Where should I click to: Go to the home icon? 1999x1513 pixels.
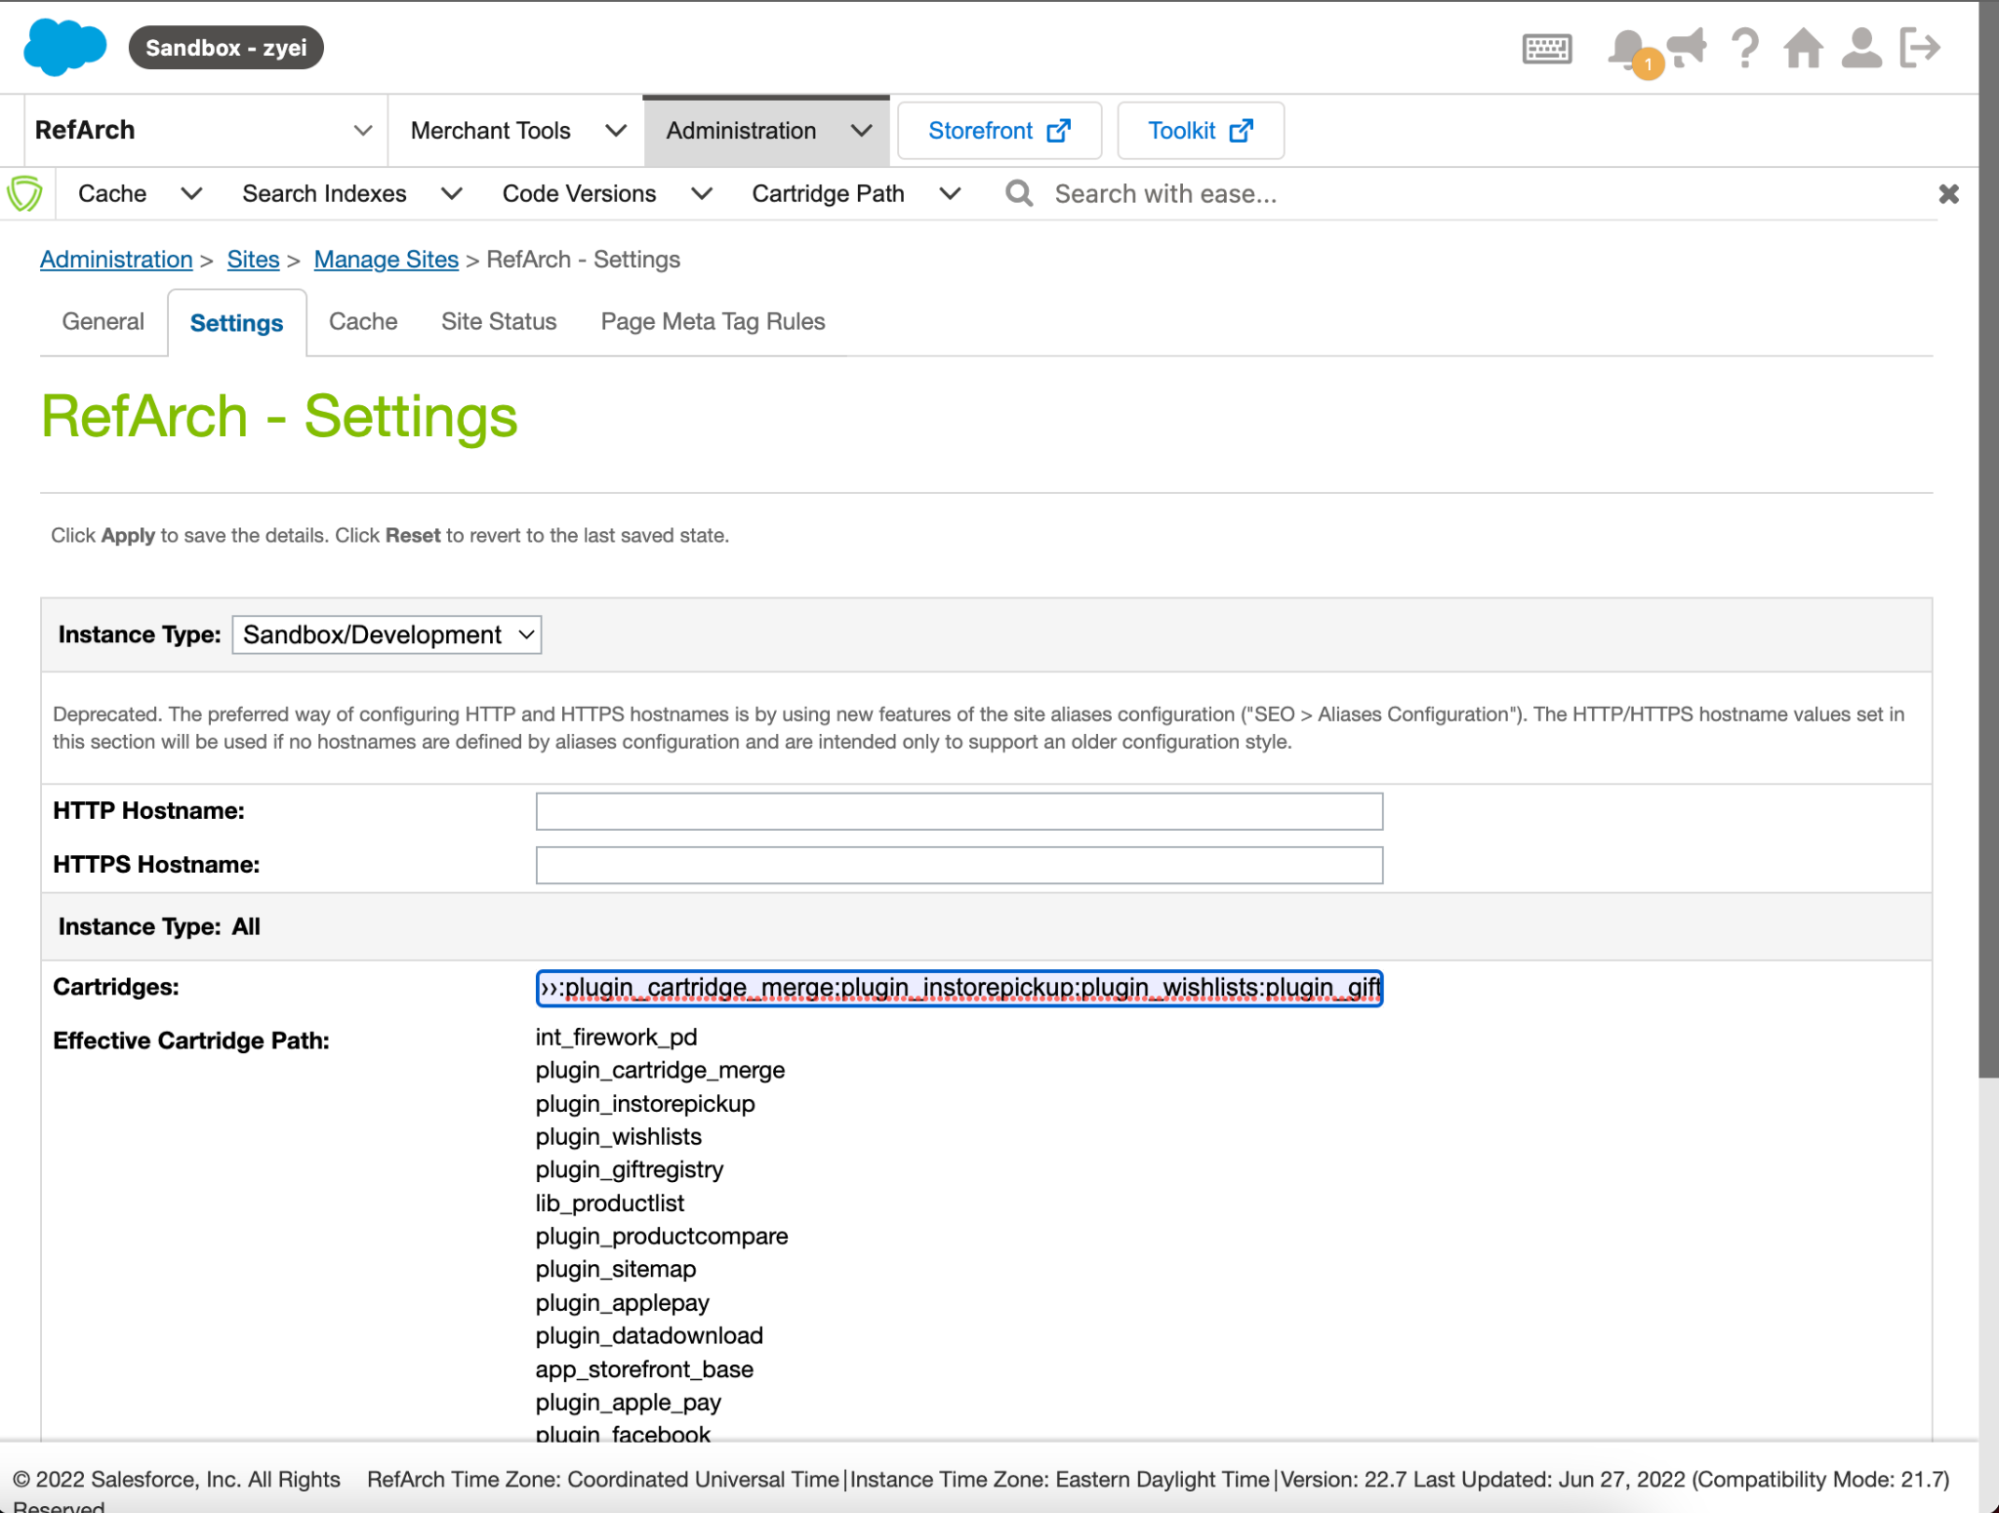[x=1803, y=48]
